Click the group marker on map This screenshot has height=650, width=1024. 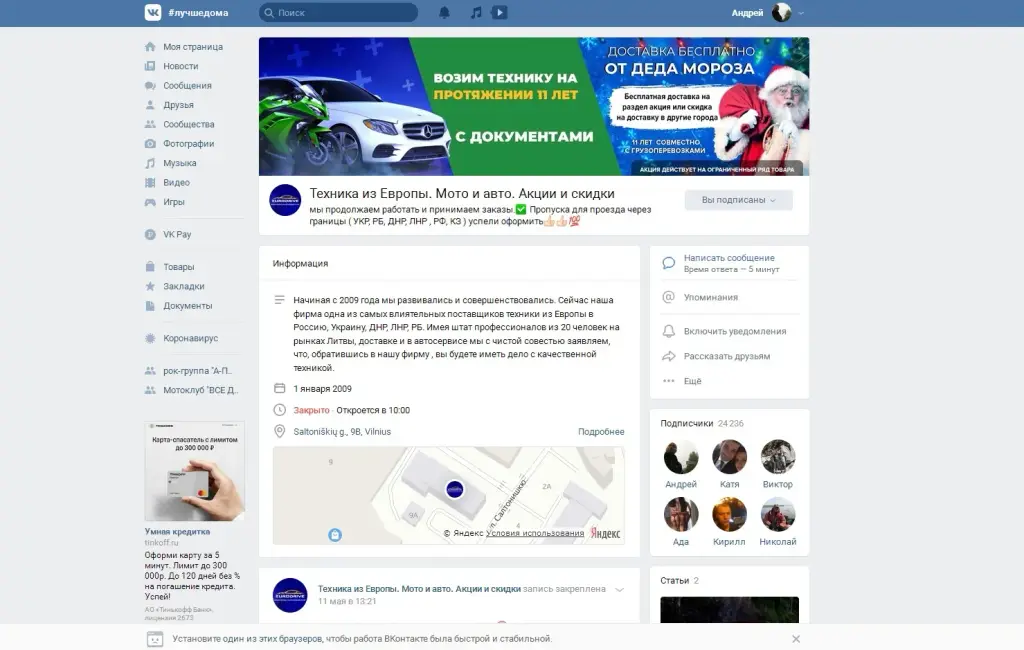(455, 489)
